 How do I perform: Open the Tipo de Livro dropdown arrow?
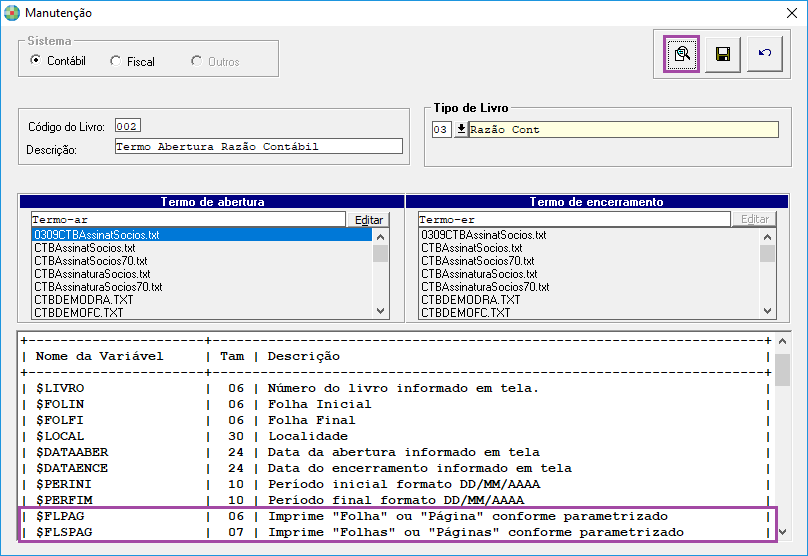461,129
